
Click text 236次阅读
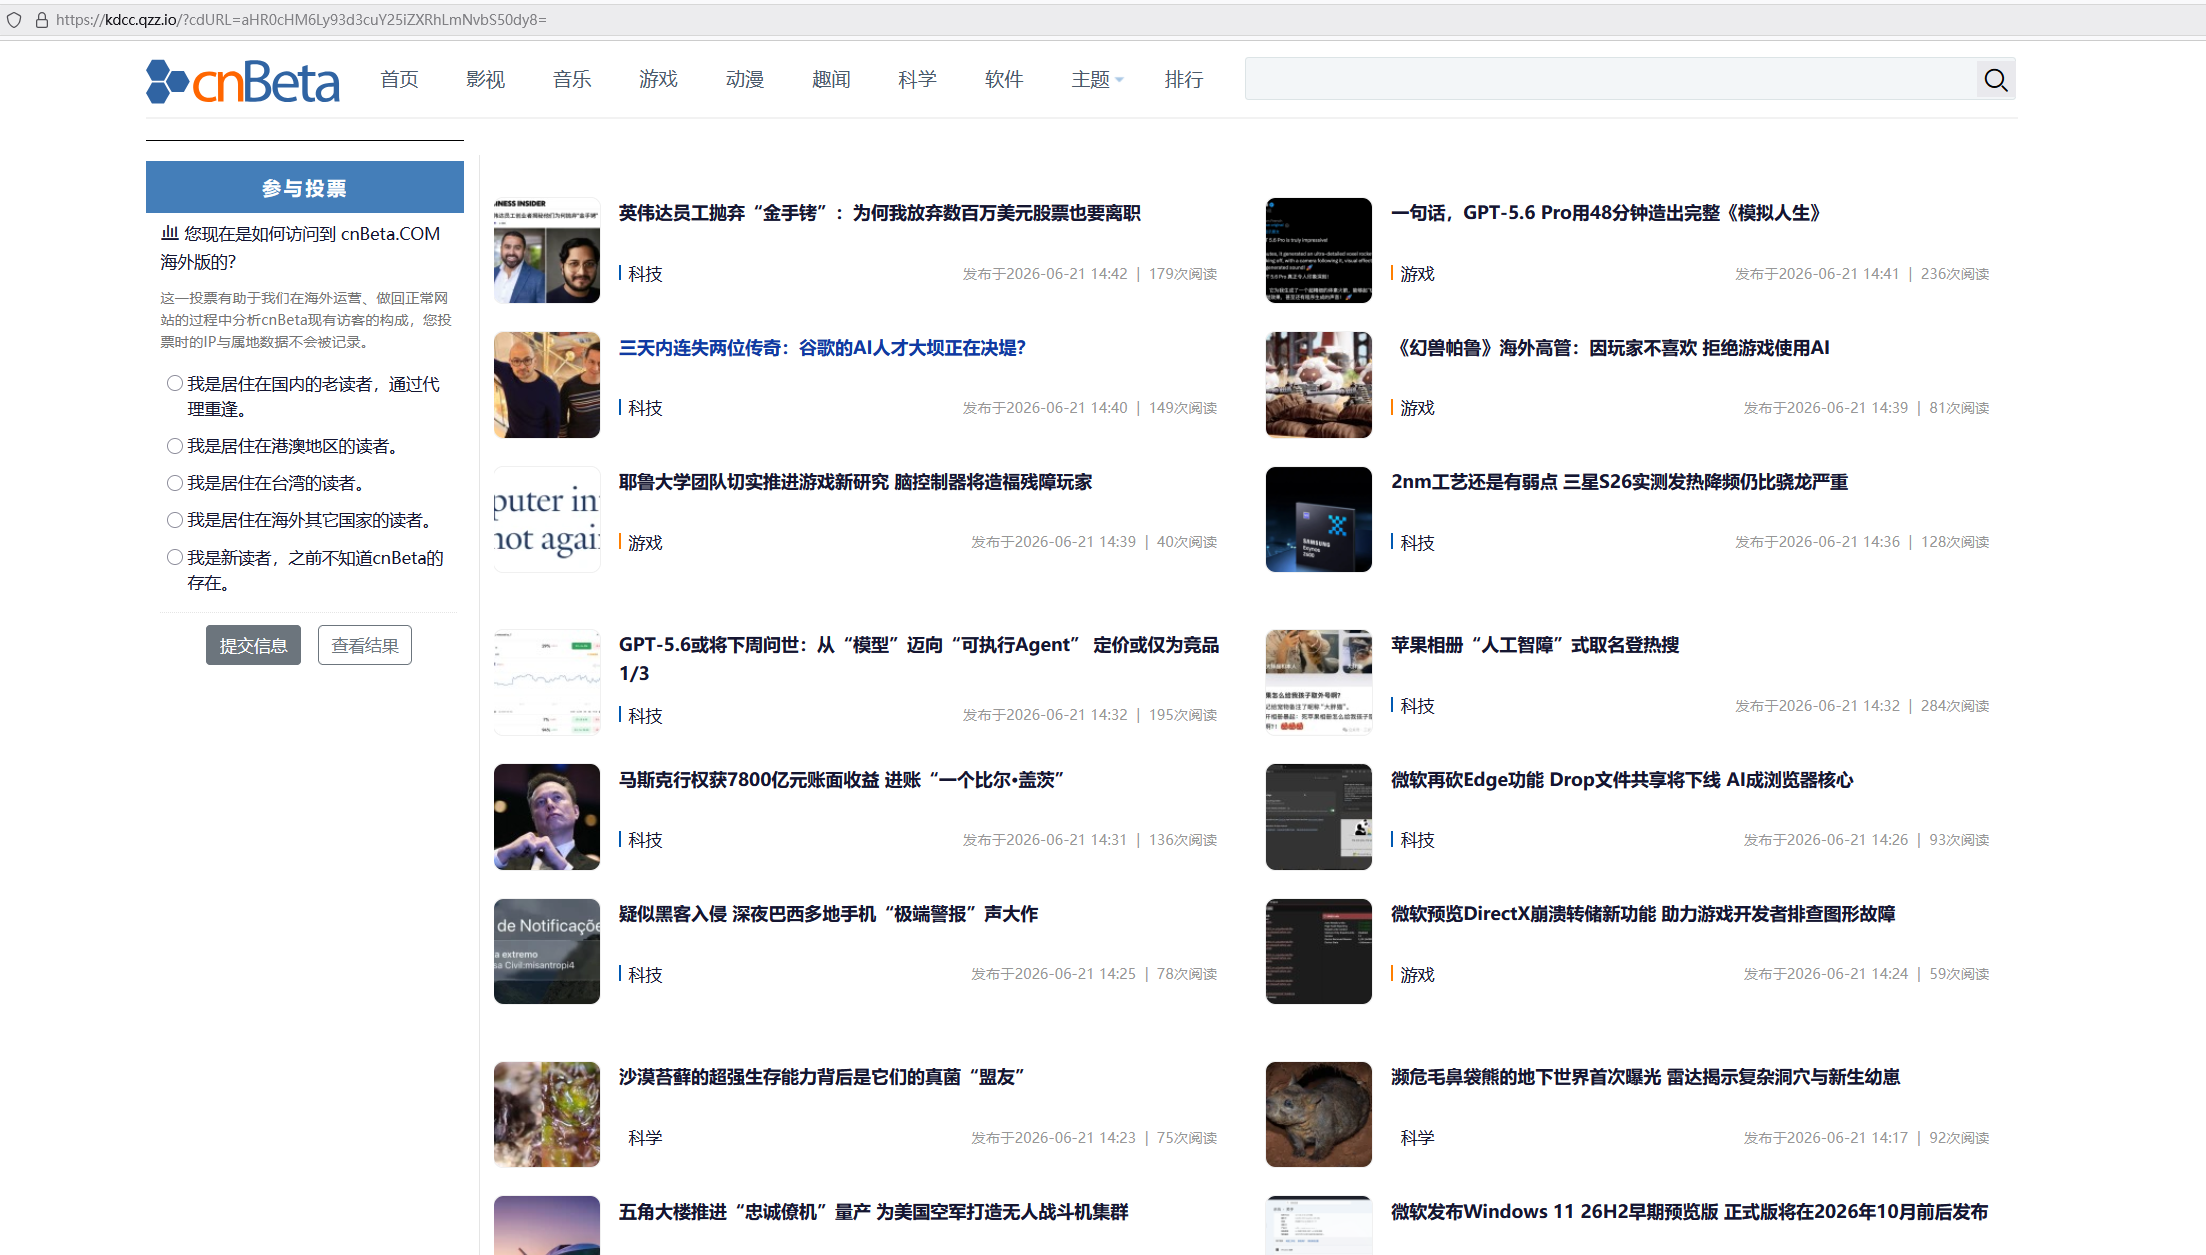click(x=1955, y=274)
